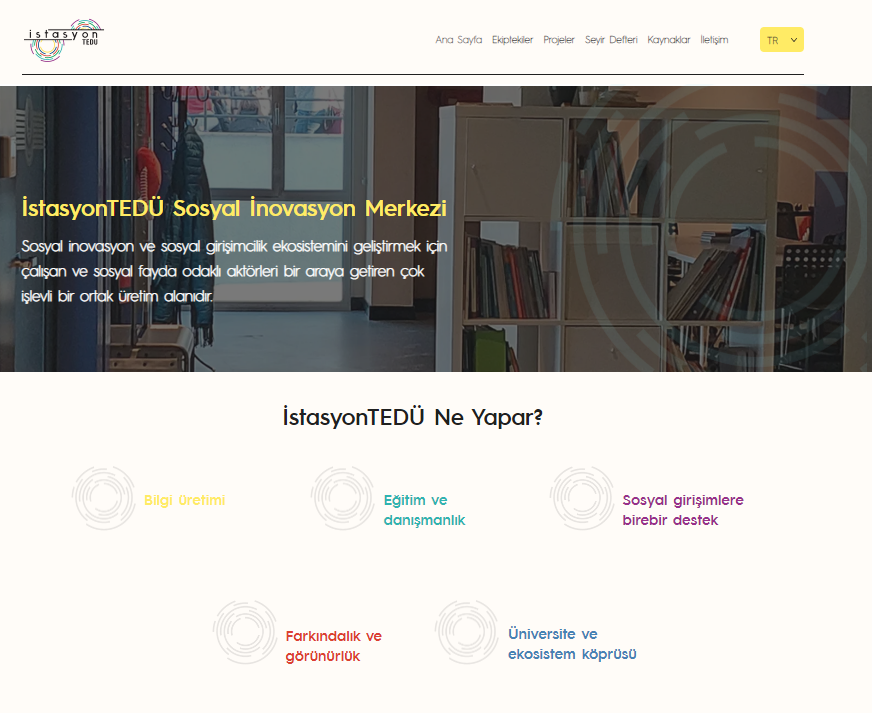This screenshot has height=713, width=872.
Task: Expand the TR language dropdown
Action: click(x=781, y=40)
